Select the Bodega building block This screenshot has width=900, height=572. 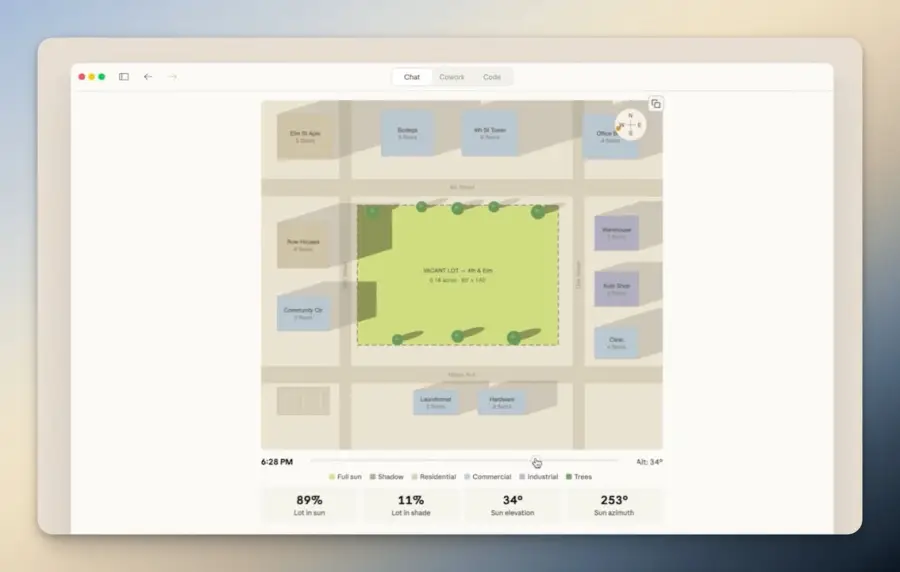click(408, 134)
